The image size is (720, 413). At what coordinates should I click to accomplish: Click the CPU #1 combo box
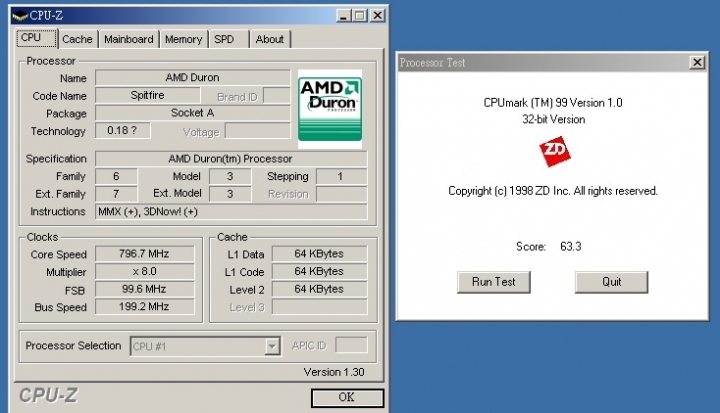coord(205,346)
